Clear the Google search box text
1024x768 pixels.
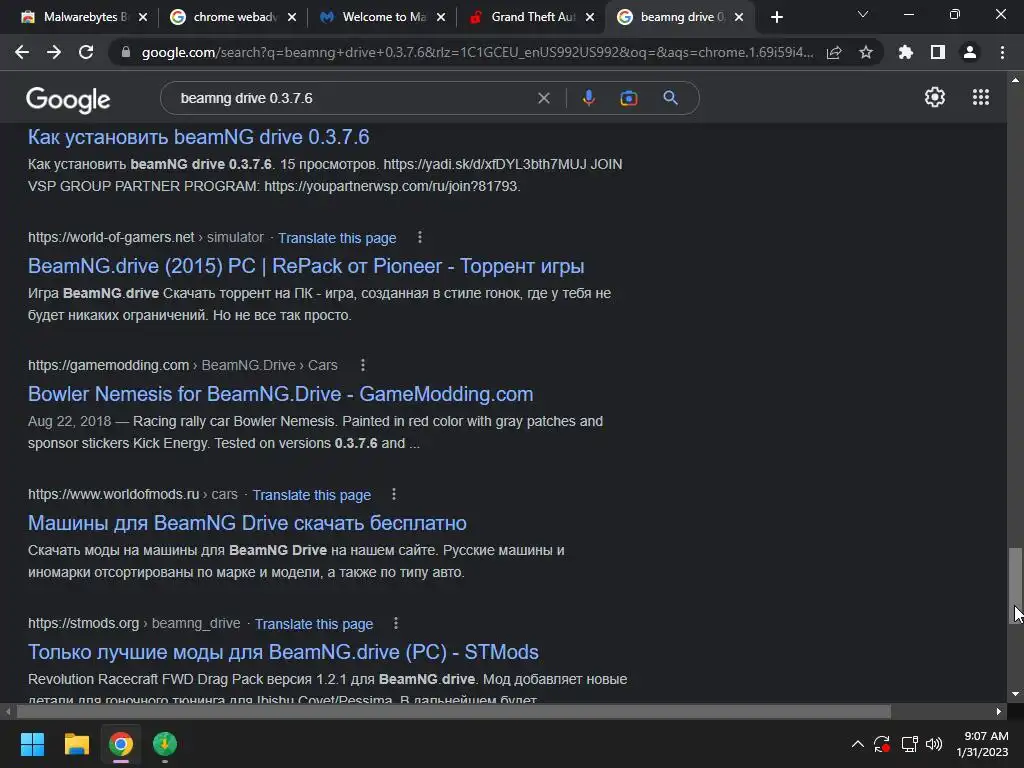point(543,98)
